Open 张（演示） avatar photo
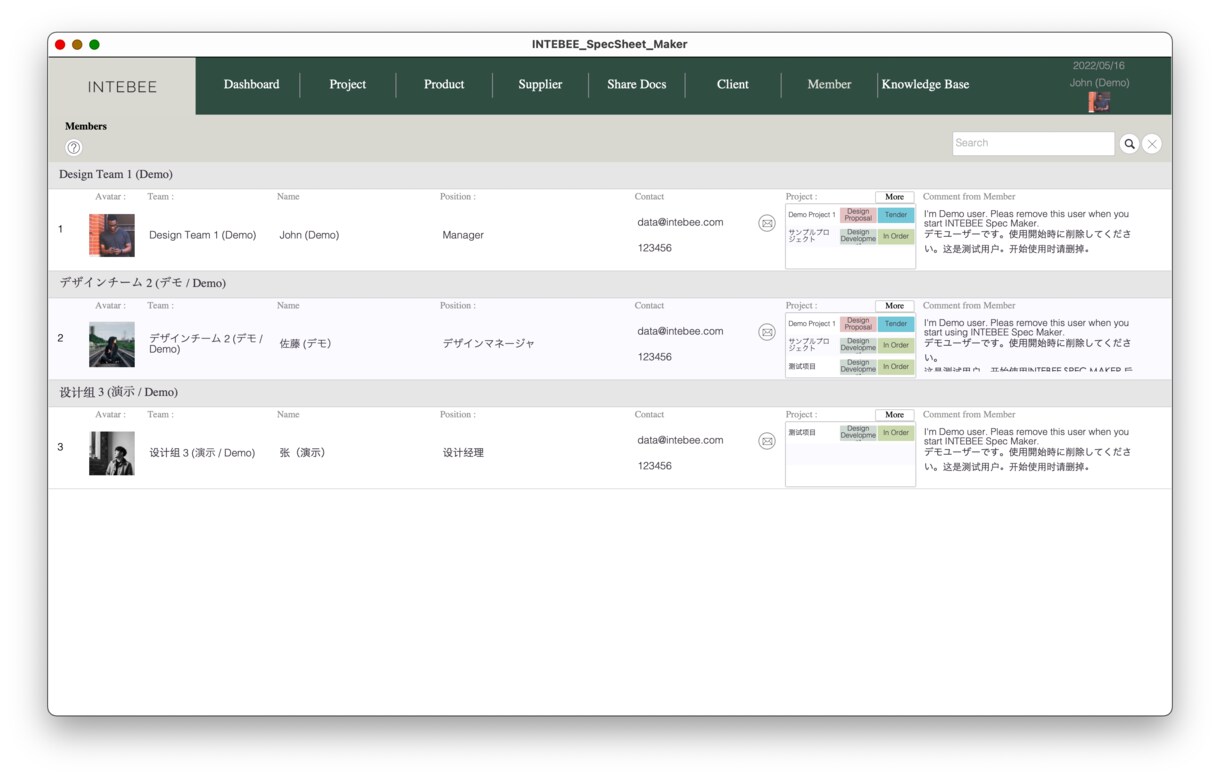1220x779 pixels. pos(111,453)
